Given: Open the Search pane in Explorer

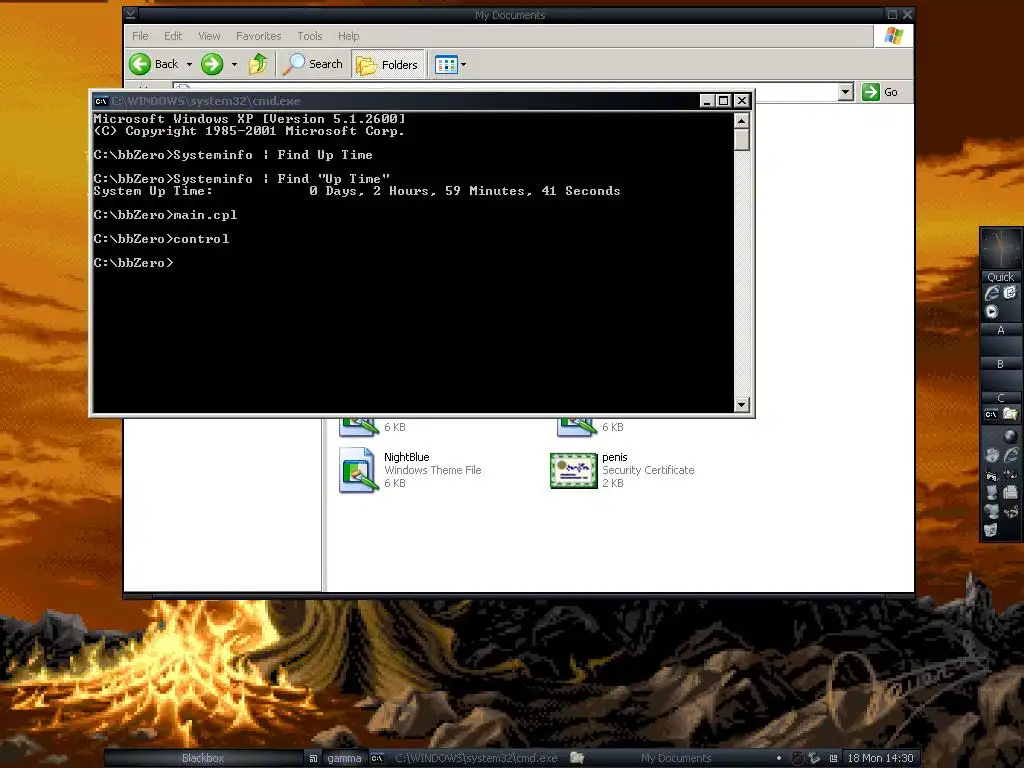Looking at the screenshot, I should click(313, 64).
